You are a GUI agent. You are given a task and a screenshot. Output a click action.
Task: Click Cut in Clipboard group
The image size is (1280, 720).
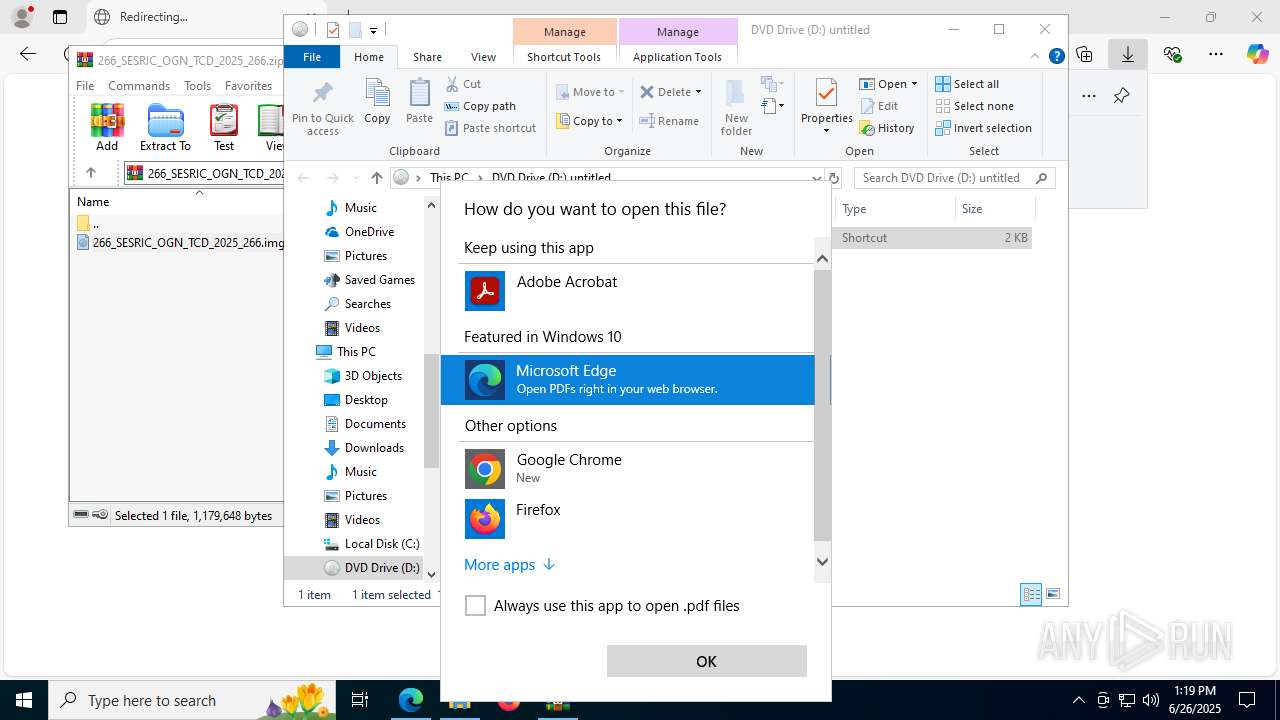(463, 84)
